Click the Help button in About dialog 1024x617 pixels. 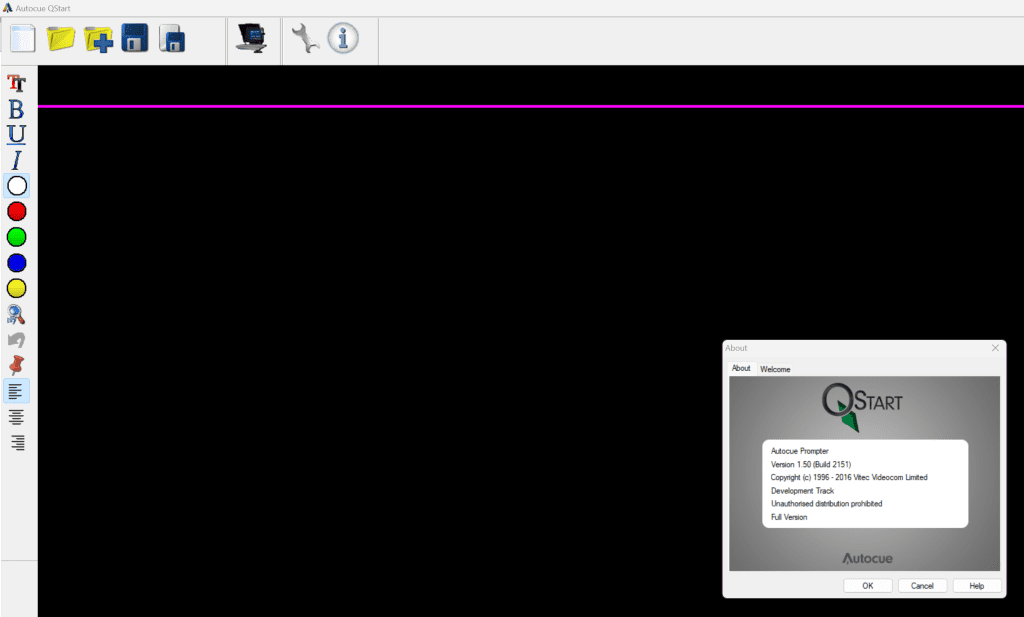point(976,586)
